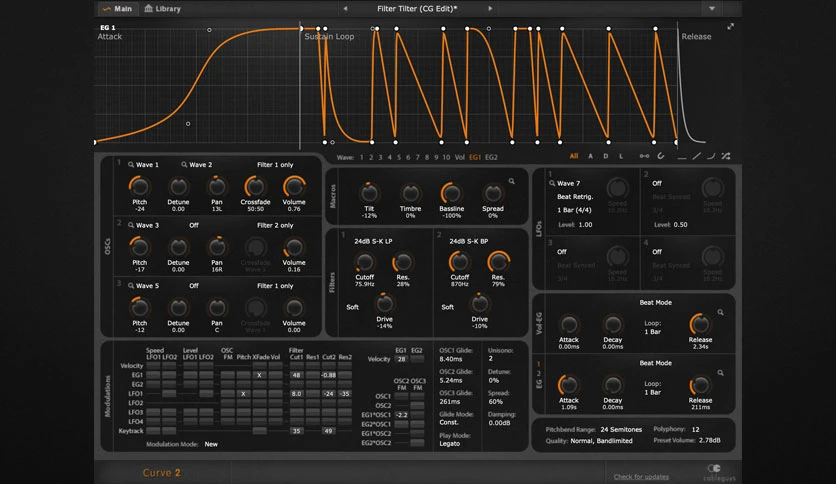
Task: Click the Vol EG Release knob
Action: point(700,324)
